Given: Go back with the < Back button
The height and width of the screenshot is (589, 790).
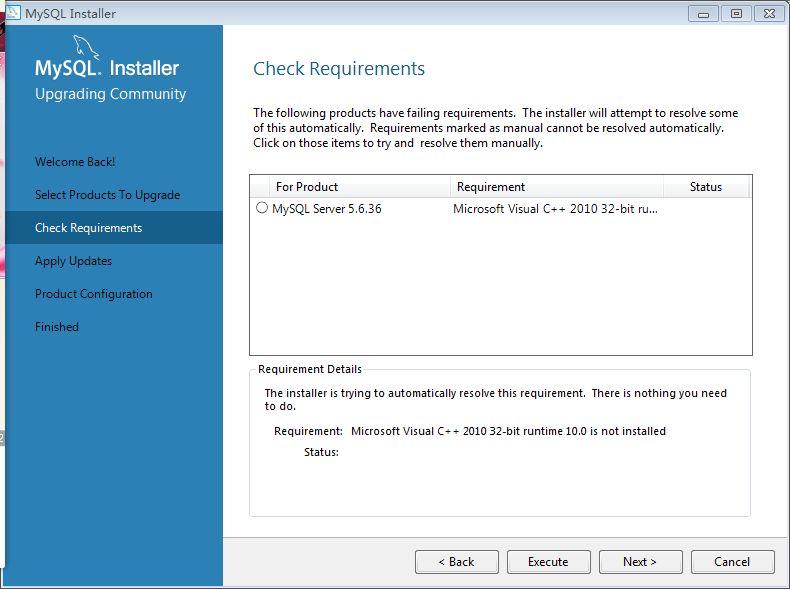Looking at the screenshot, I should click(x=456, y=562).
